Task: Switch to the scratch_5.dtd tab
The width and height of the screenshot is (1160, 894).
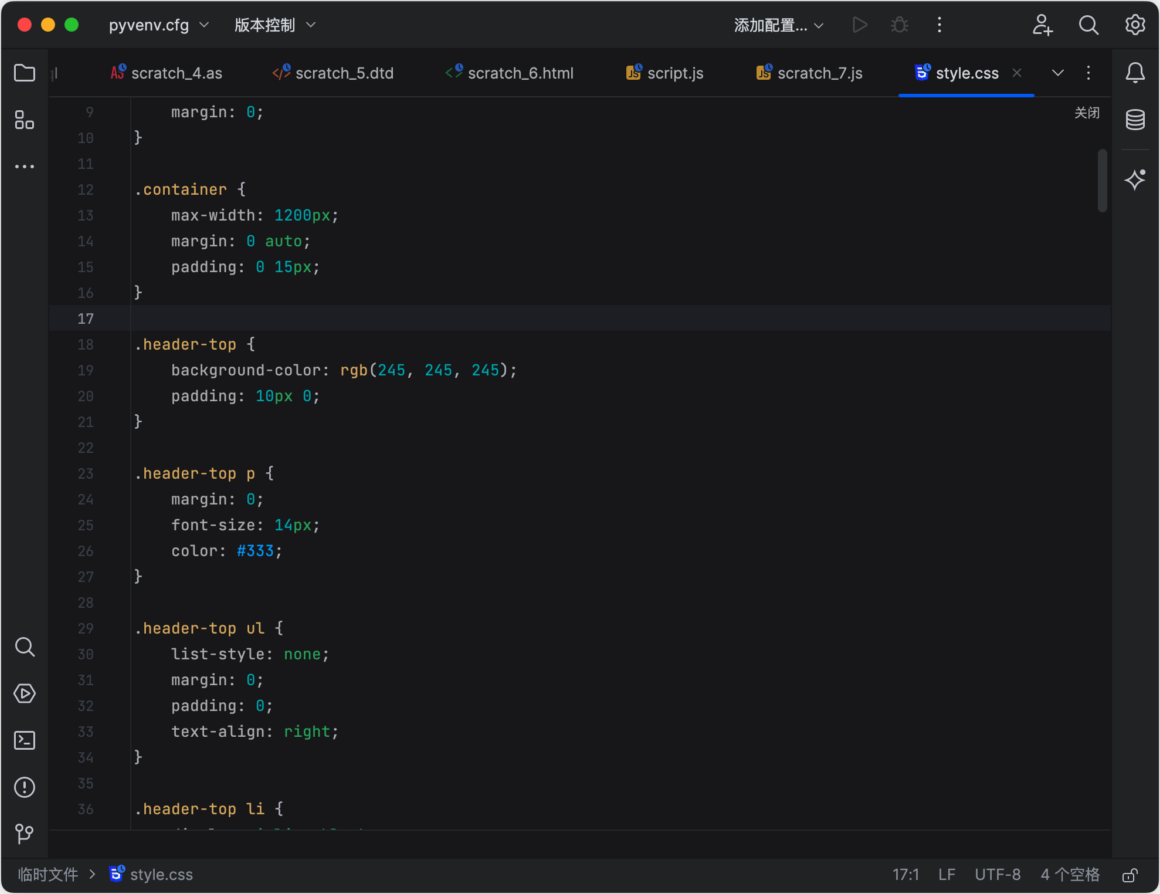Action: pyautogui.click(x=333, y=73)
